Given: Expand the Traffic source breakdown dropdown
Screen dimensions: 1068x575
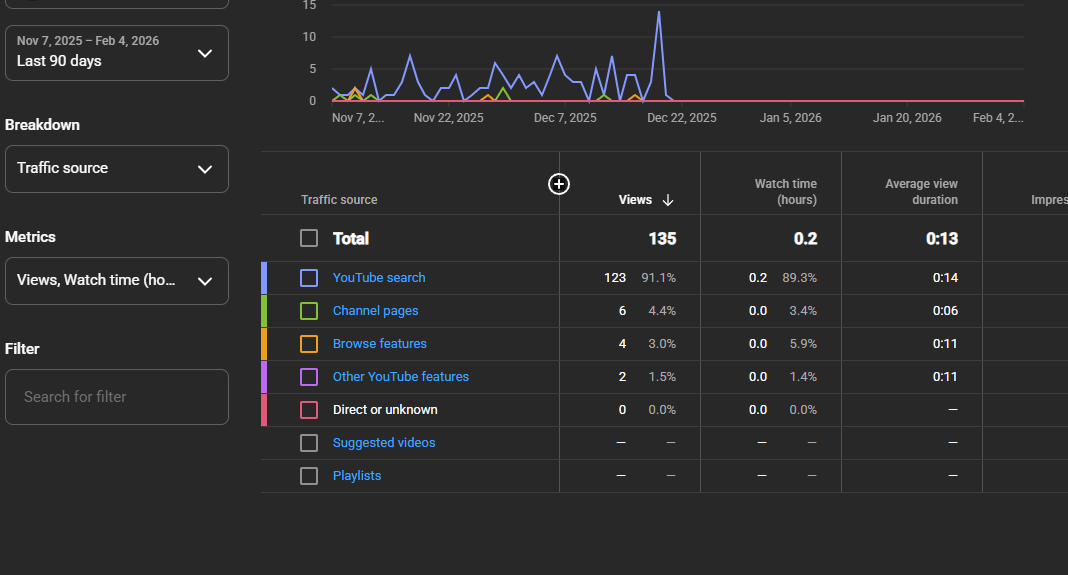Looking at the screenshot, I should pyautogui.click(x=116, y=169).
